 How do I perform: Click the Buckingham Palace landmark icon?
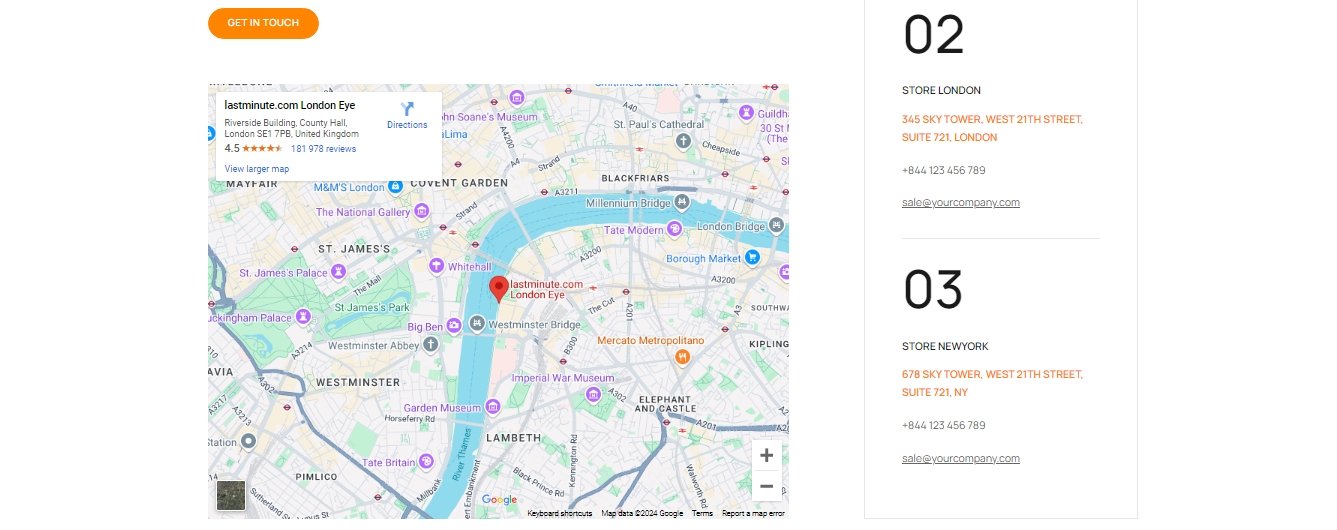[x=303, y=317]
